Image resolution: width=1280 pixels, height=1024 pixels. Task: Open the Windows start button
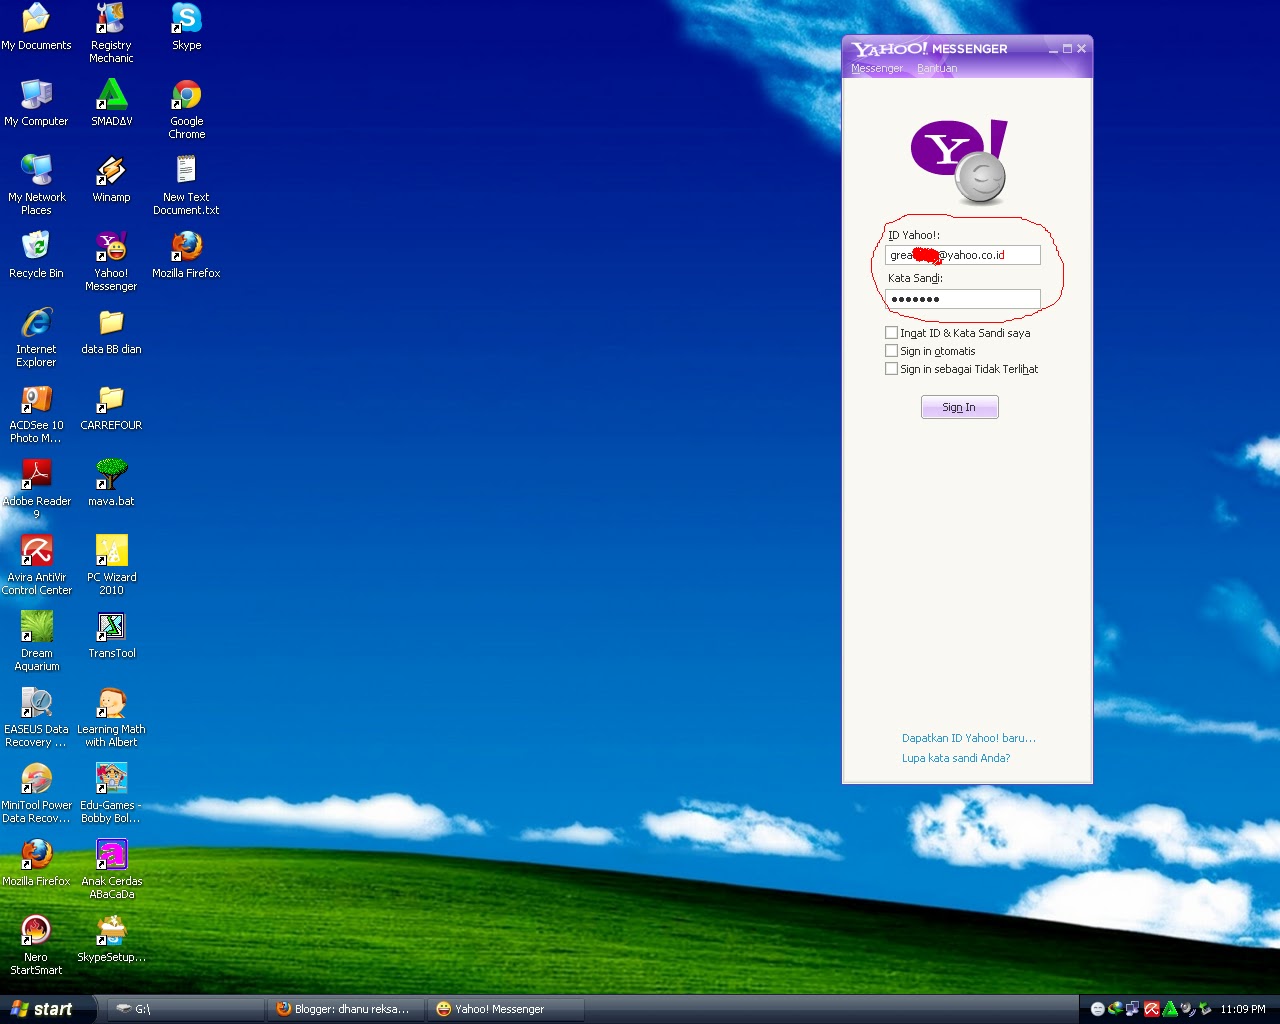pos(46,1009)
